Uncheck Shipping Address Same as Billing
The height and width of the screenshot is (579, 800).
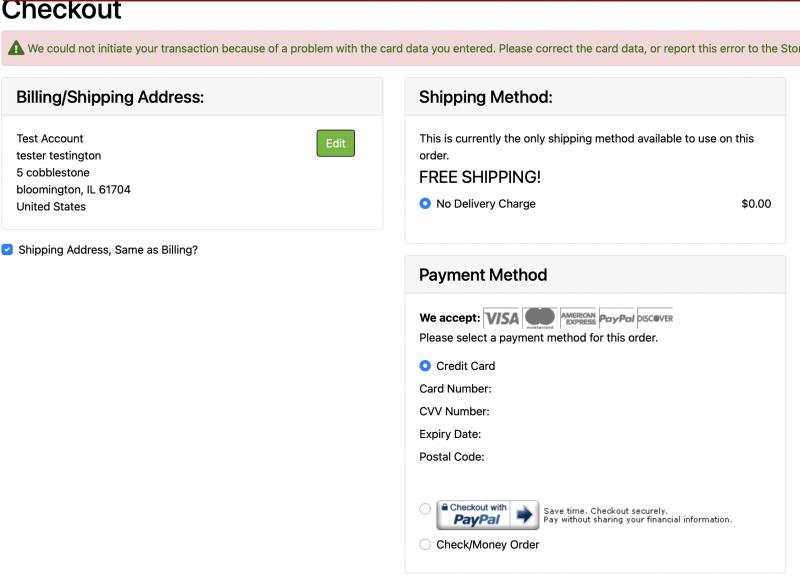click(x=7, y=249)
